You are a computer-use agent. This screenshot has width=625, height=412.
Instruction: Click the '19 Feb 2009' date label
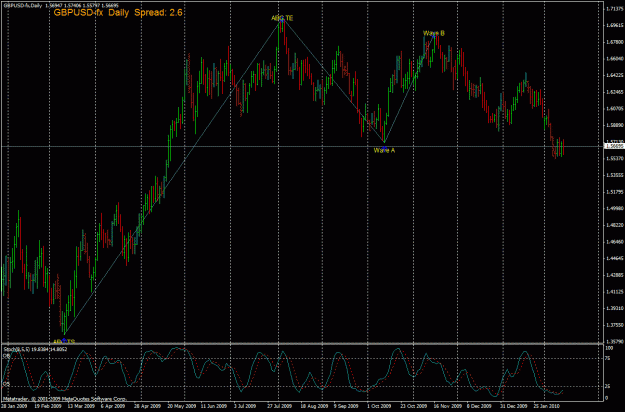pyautogui.click(x=47, y=406)
